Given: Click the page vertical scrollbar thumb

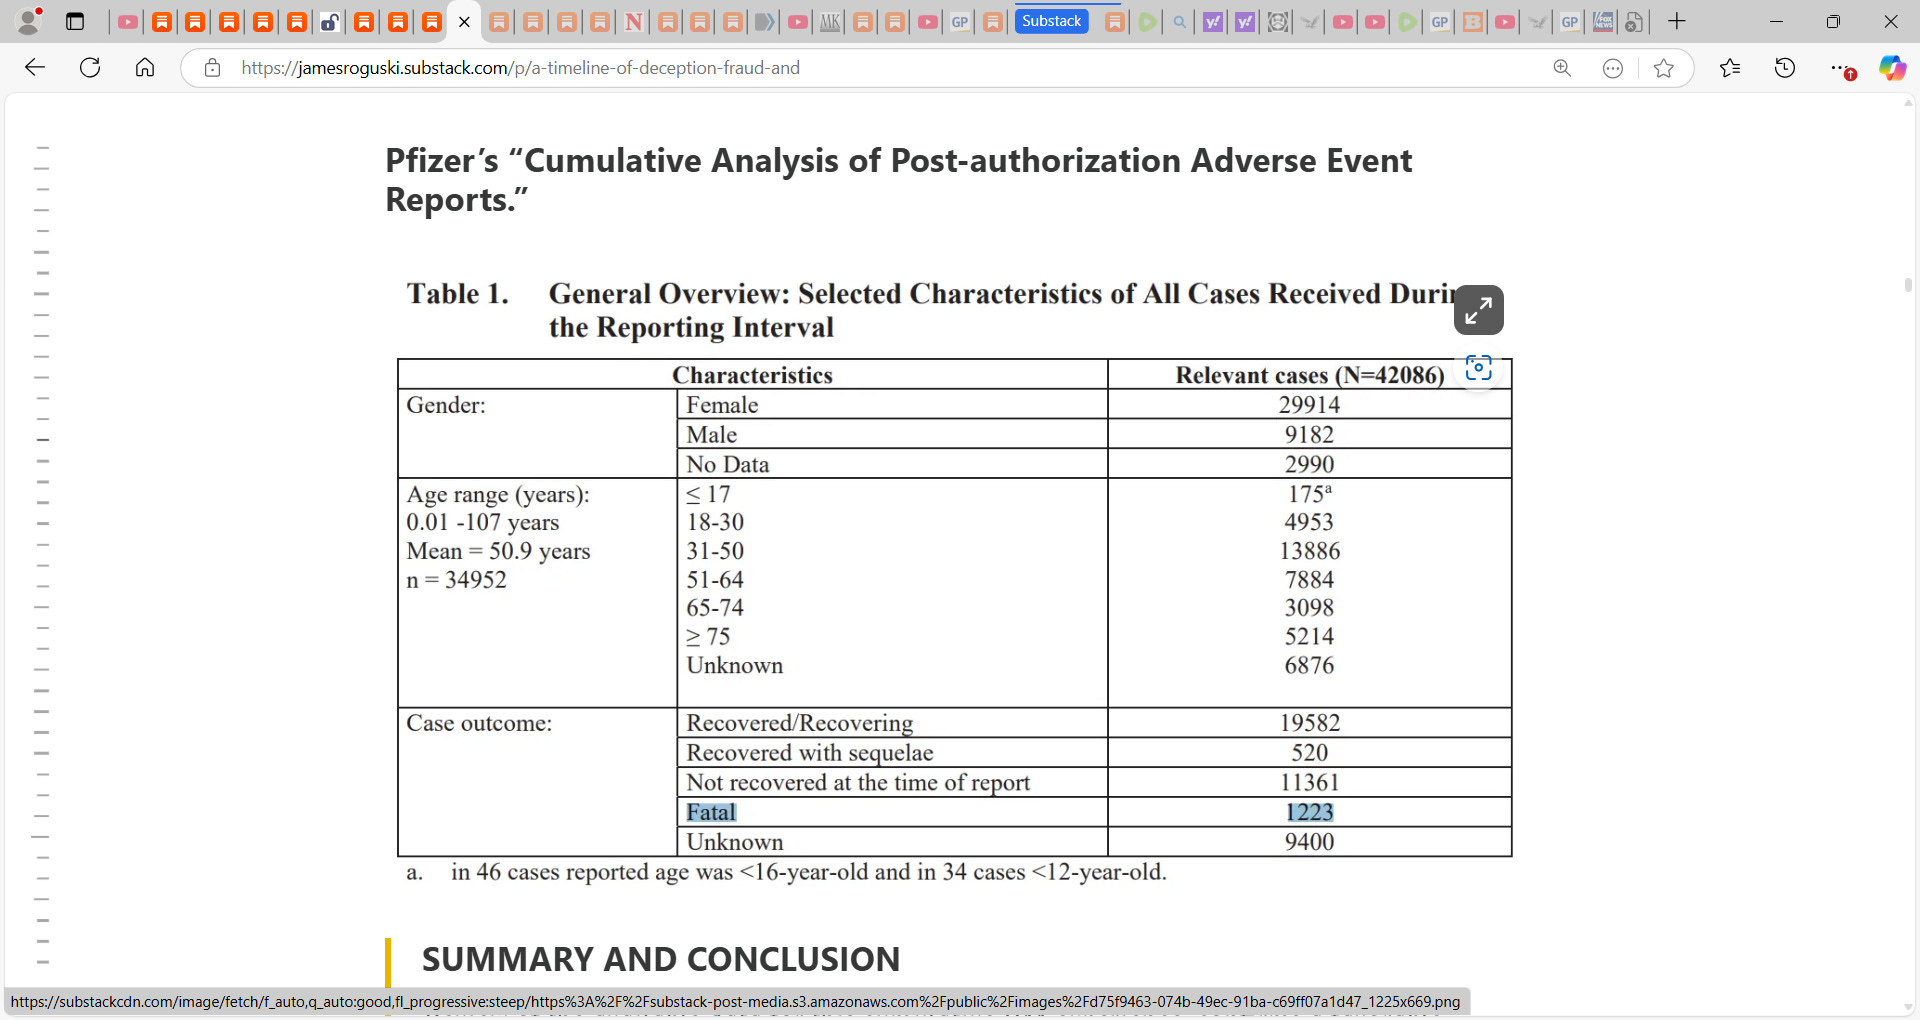Looking at the screenshot, I should click(x=1909, y=285).
